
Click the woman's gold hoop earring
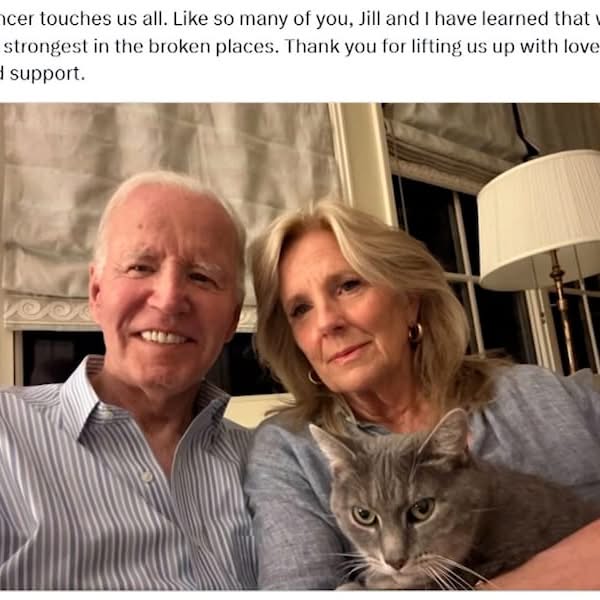coord(416,333)
